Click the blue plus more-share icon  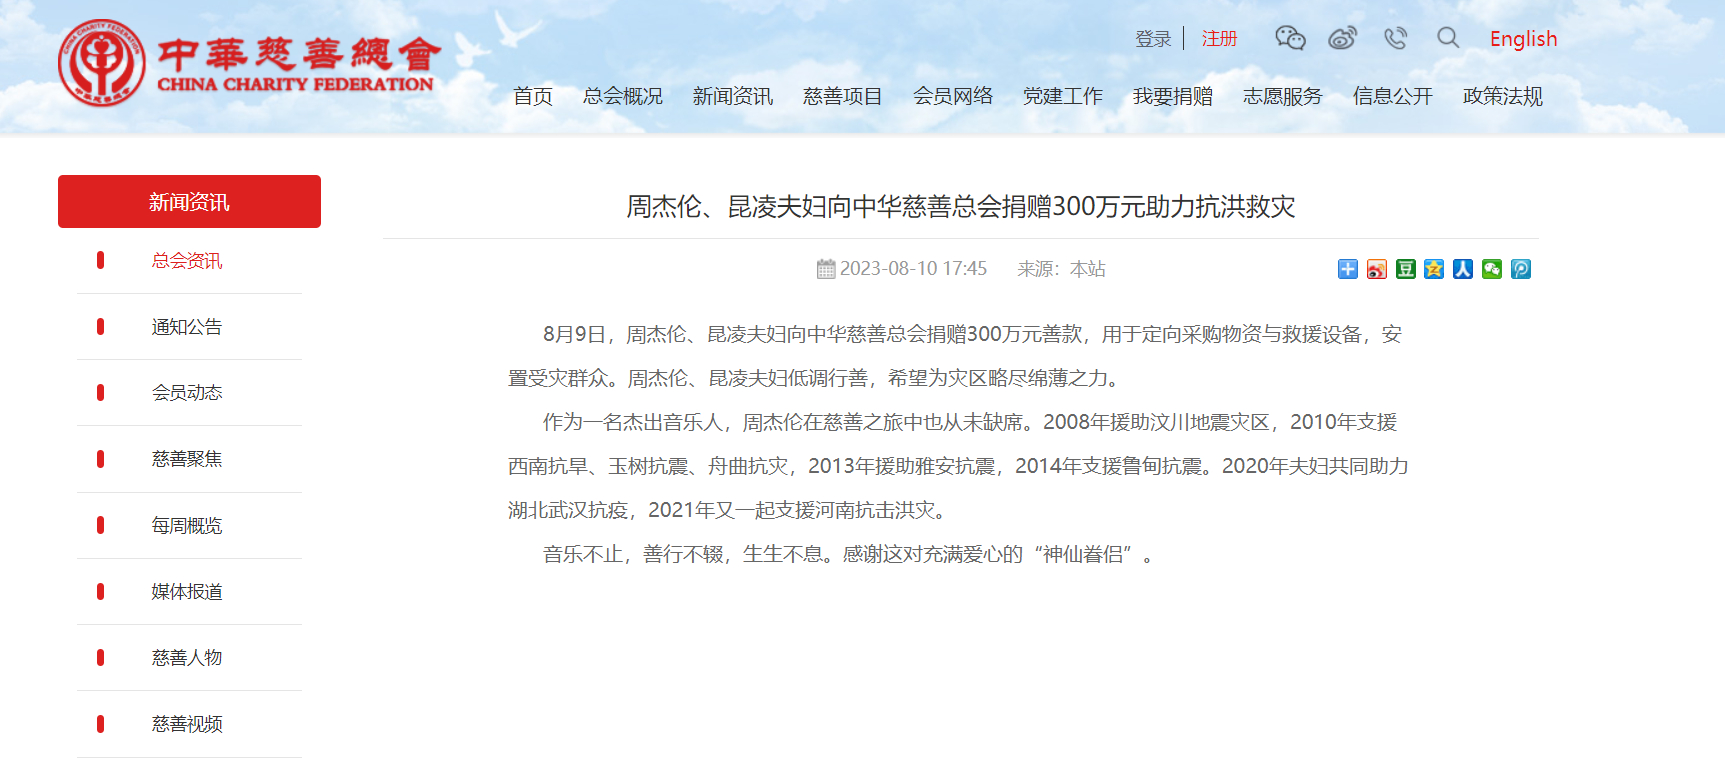(1348, 269)
